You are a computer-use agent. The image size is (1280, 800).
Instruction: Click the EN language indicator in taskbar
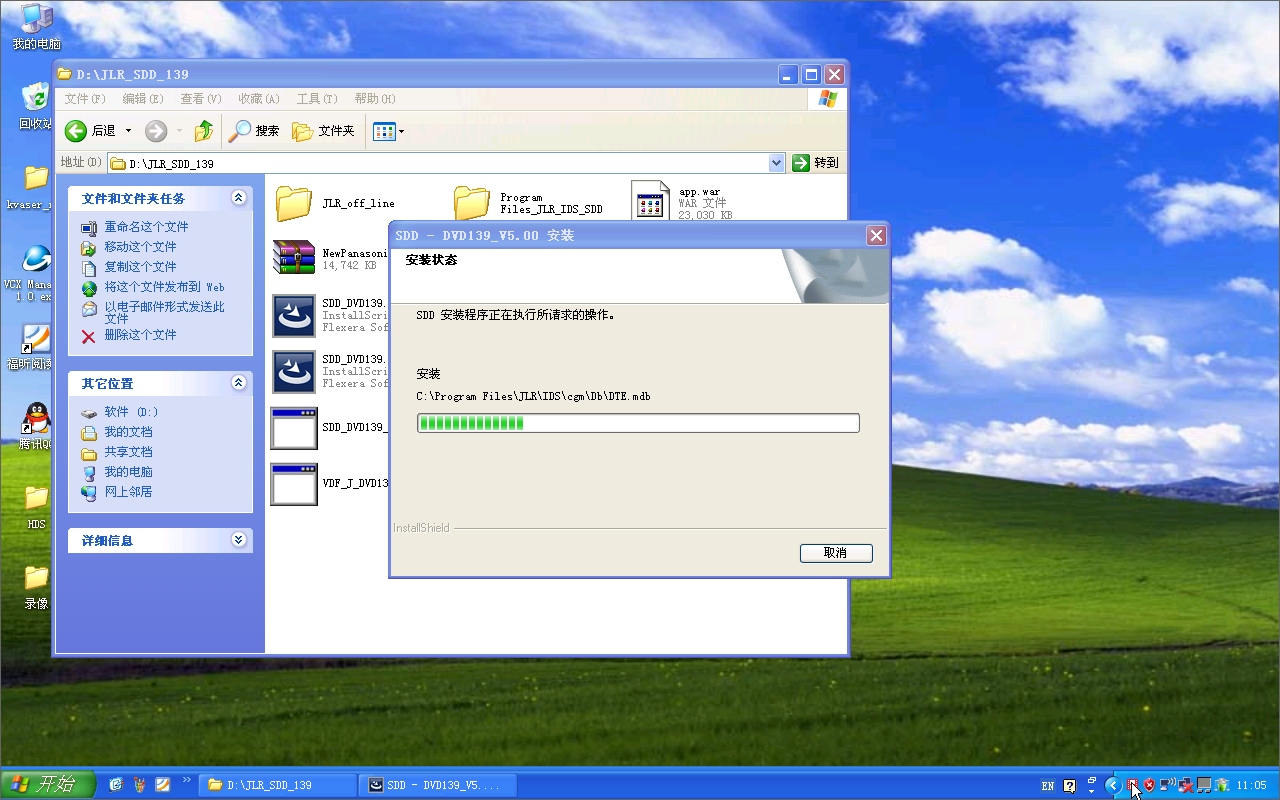(x=1047, y=786)
